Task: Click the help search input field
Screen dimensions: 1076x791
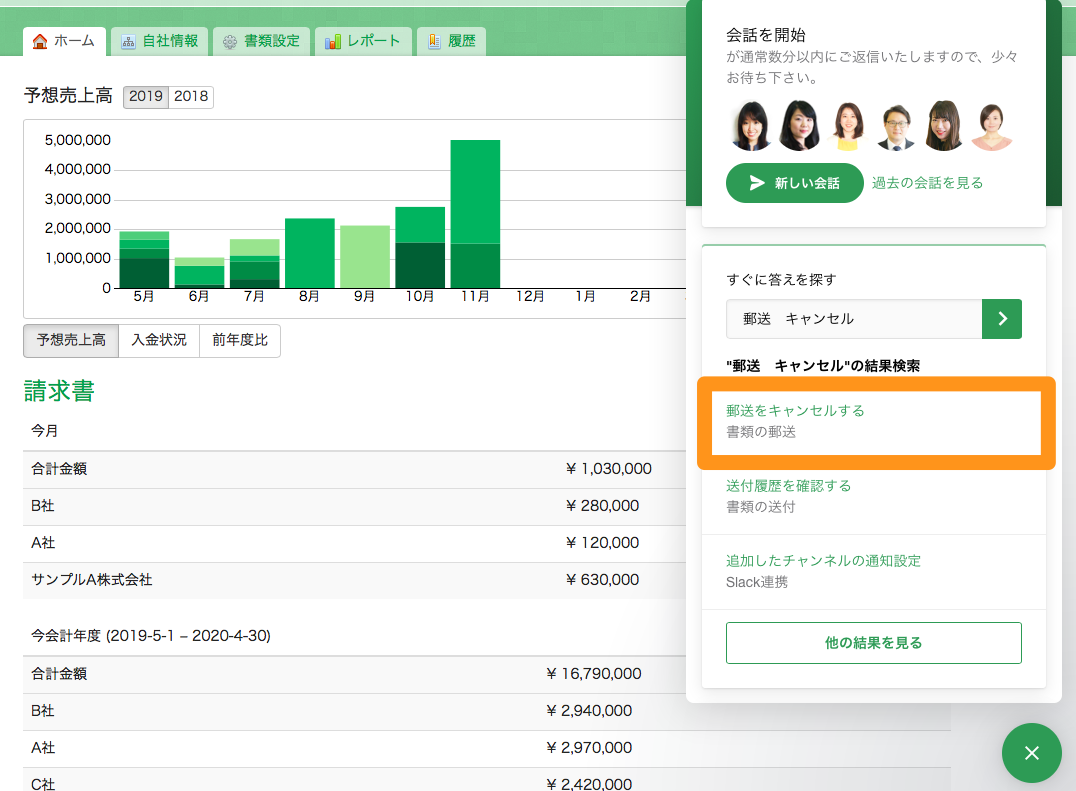Action: pyautogui.click(x=853, y=319)
